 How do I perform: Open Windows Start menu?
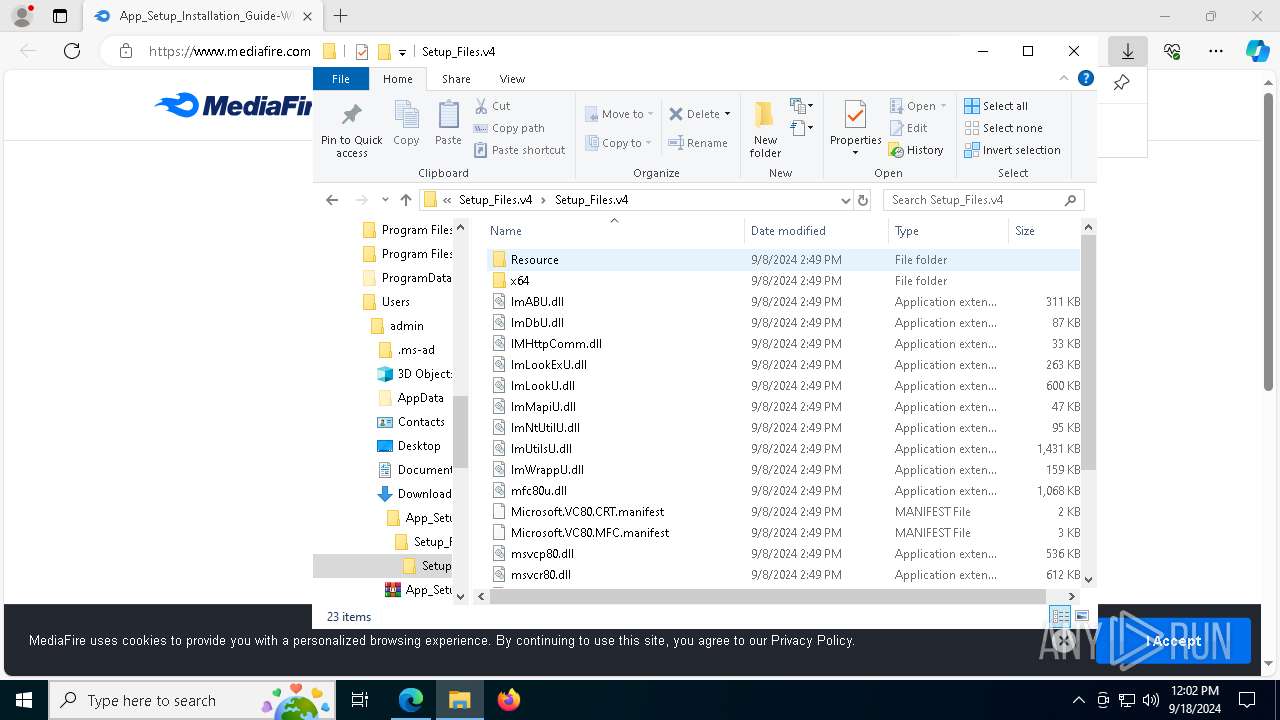(24, 700)
